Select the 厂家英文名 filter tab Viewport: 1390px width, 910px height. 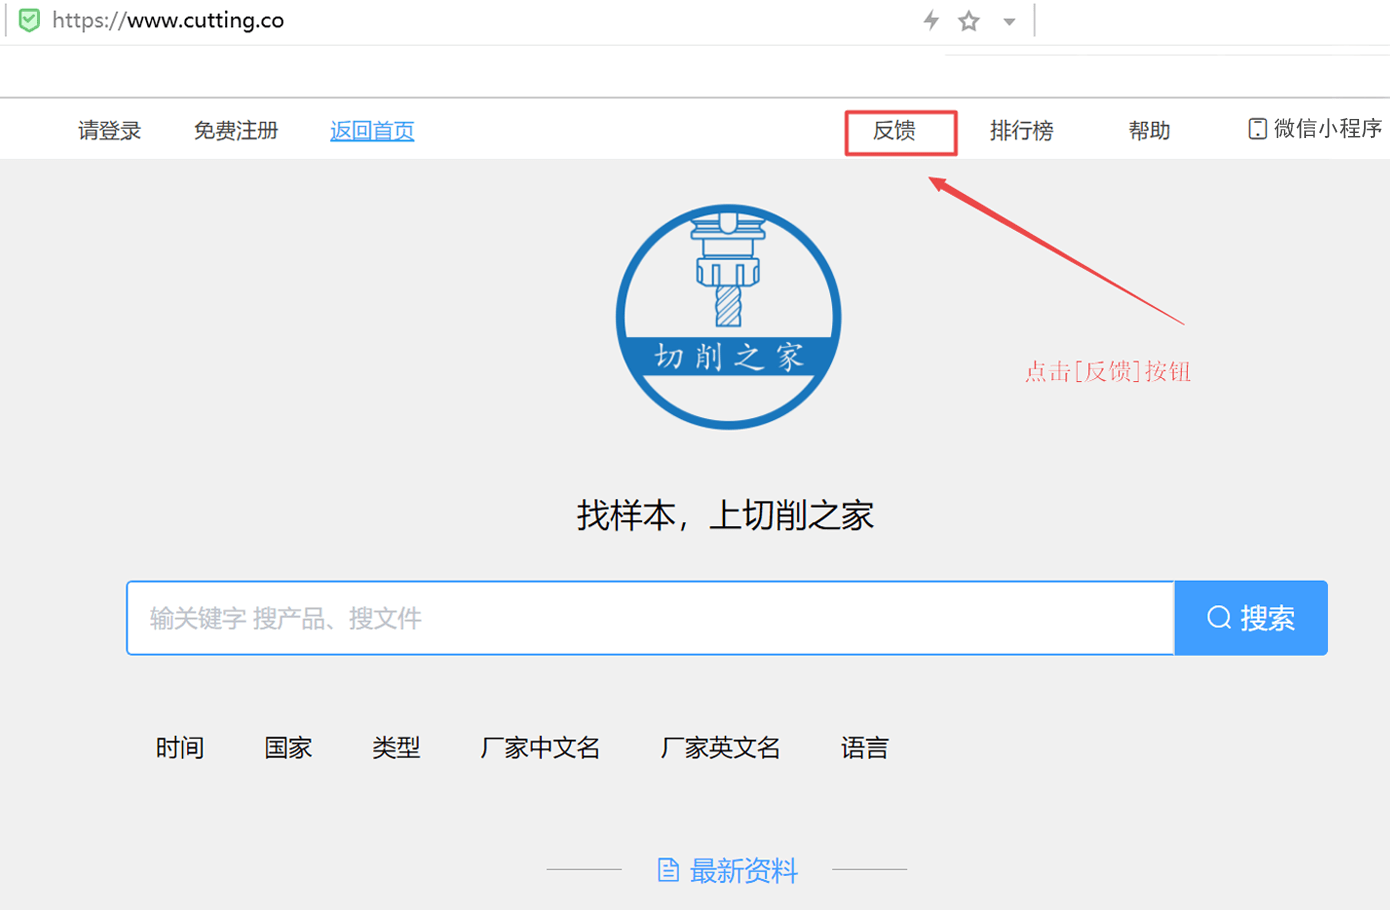(720, 747)
